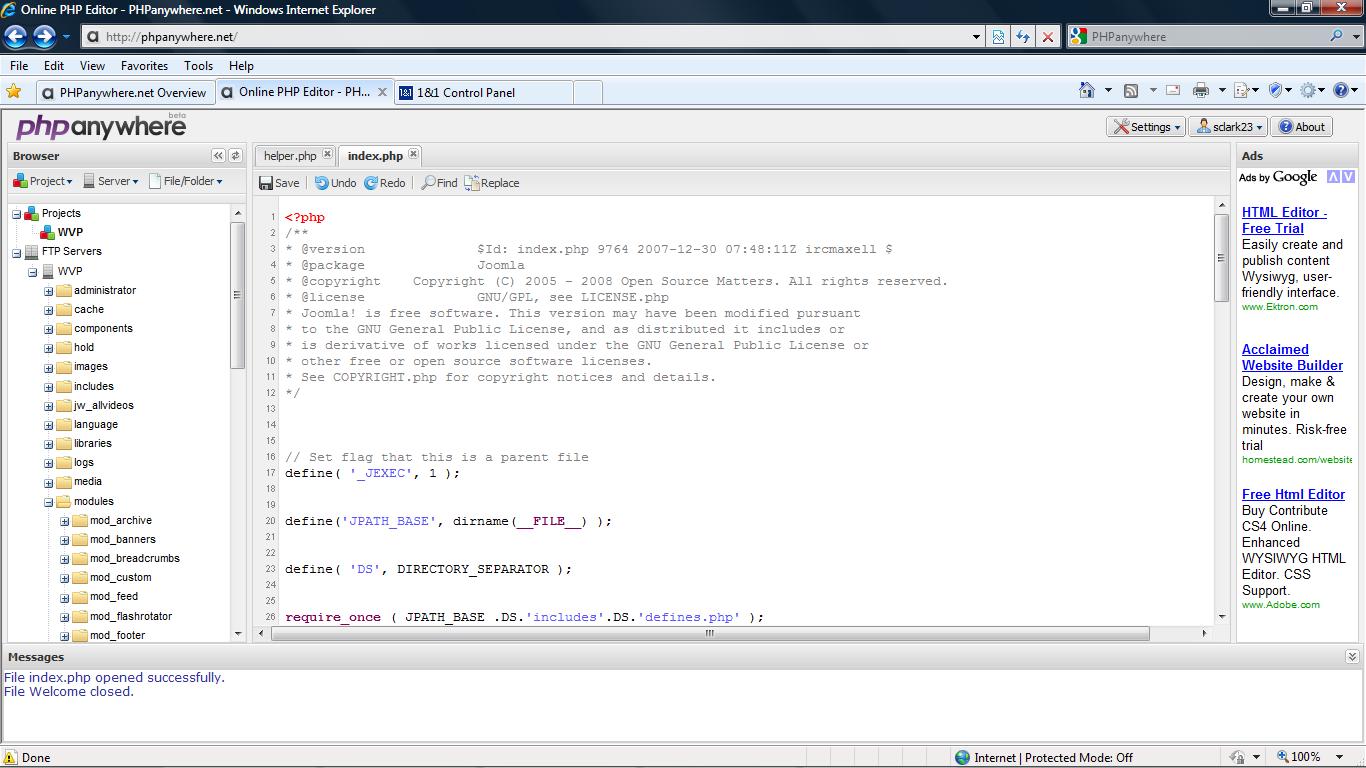Viewport: 1366px width, 768px height.
Task: Click the editor vertical scrollbar thumb
Action: click(x=1221, y=257)
